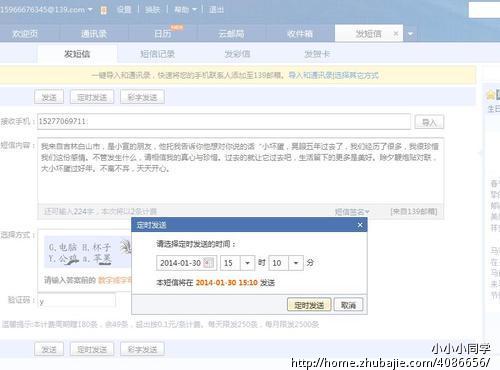Screen dimensions: 500x370
Task: Go to the 收件箱 inbox tab
Action: coord(300,34)
